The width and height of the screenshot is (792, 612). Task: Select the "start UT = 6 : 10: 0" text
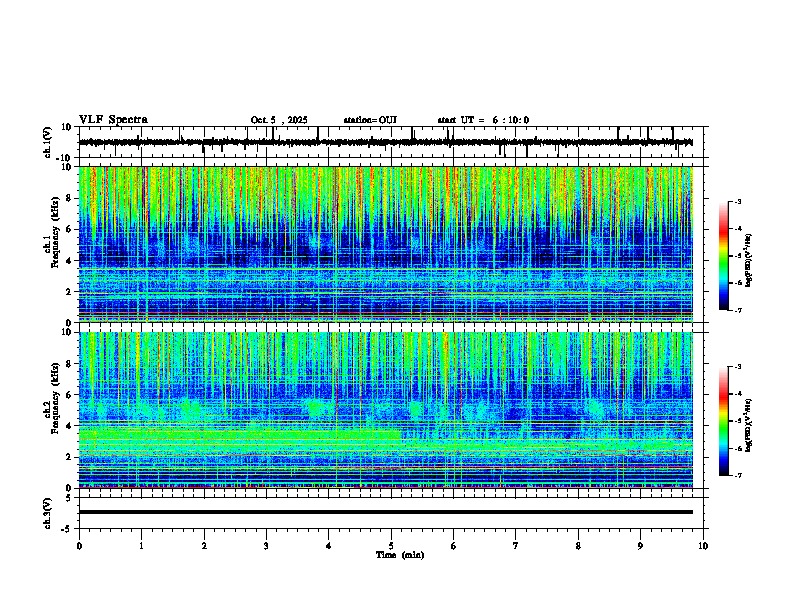tap(483, 120)
